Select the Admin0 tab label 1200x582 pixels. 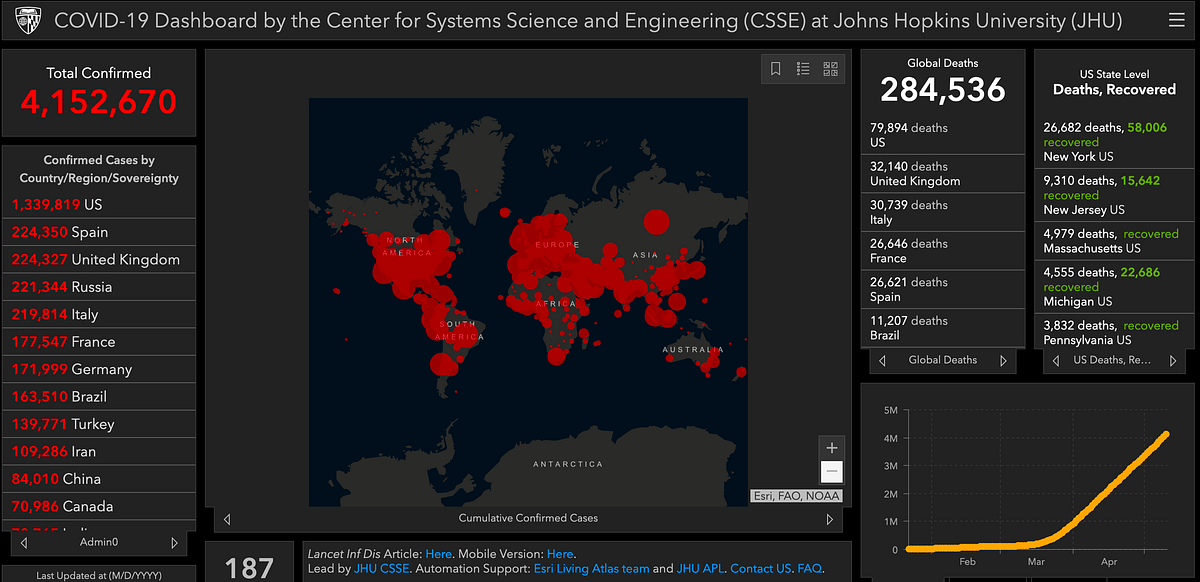coord(99,543)
